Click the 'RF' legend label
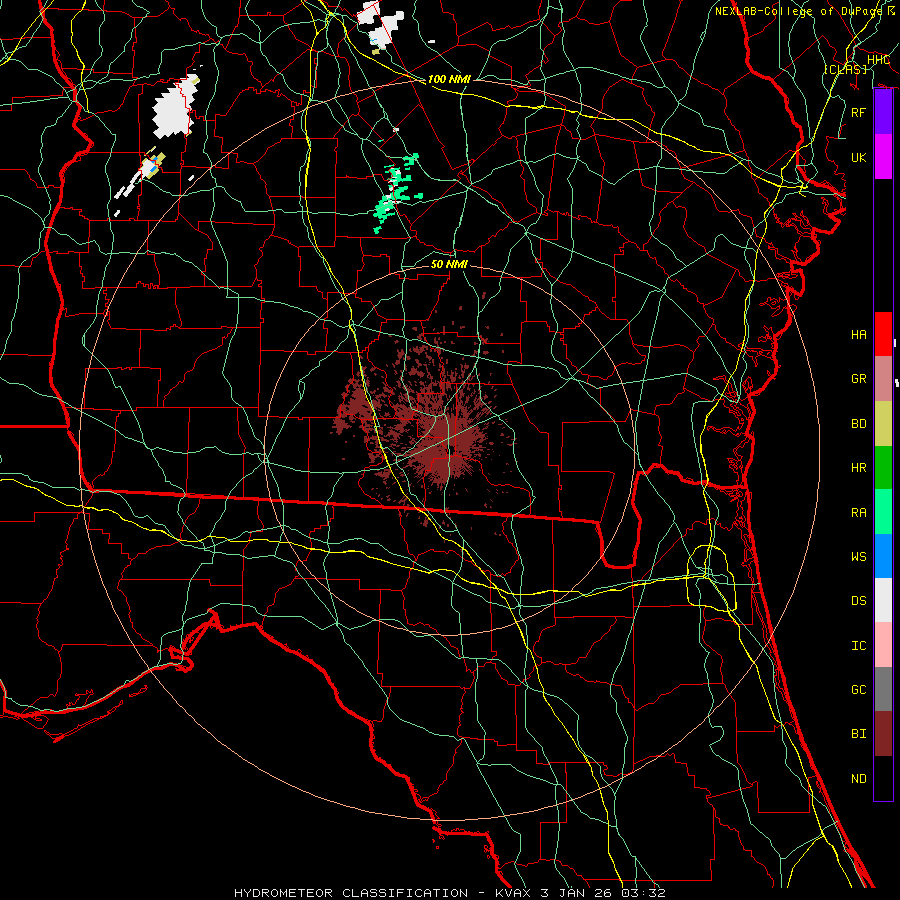 (858, 112)
